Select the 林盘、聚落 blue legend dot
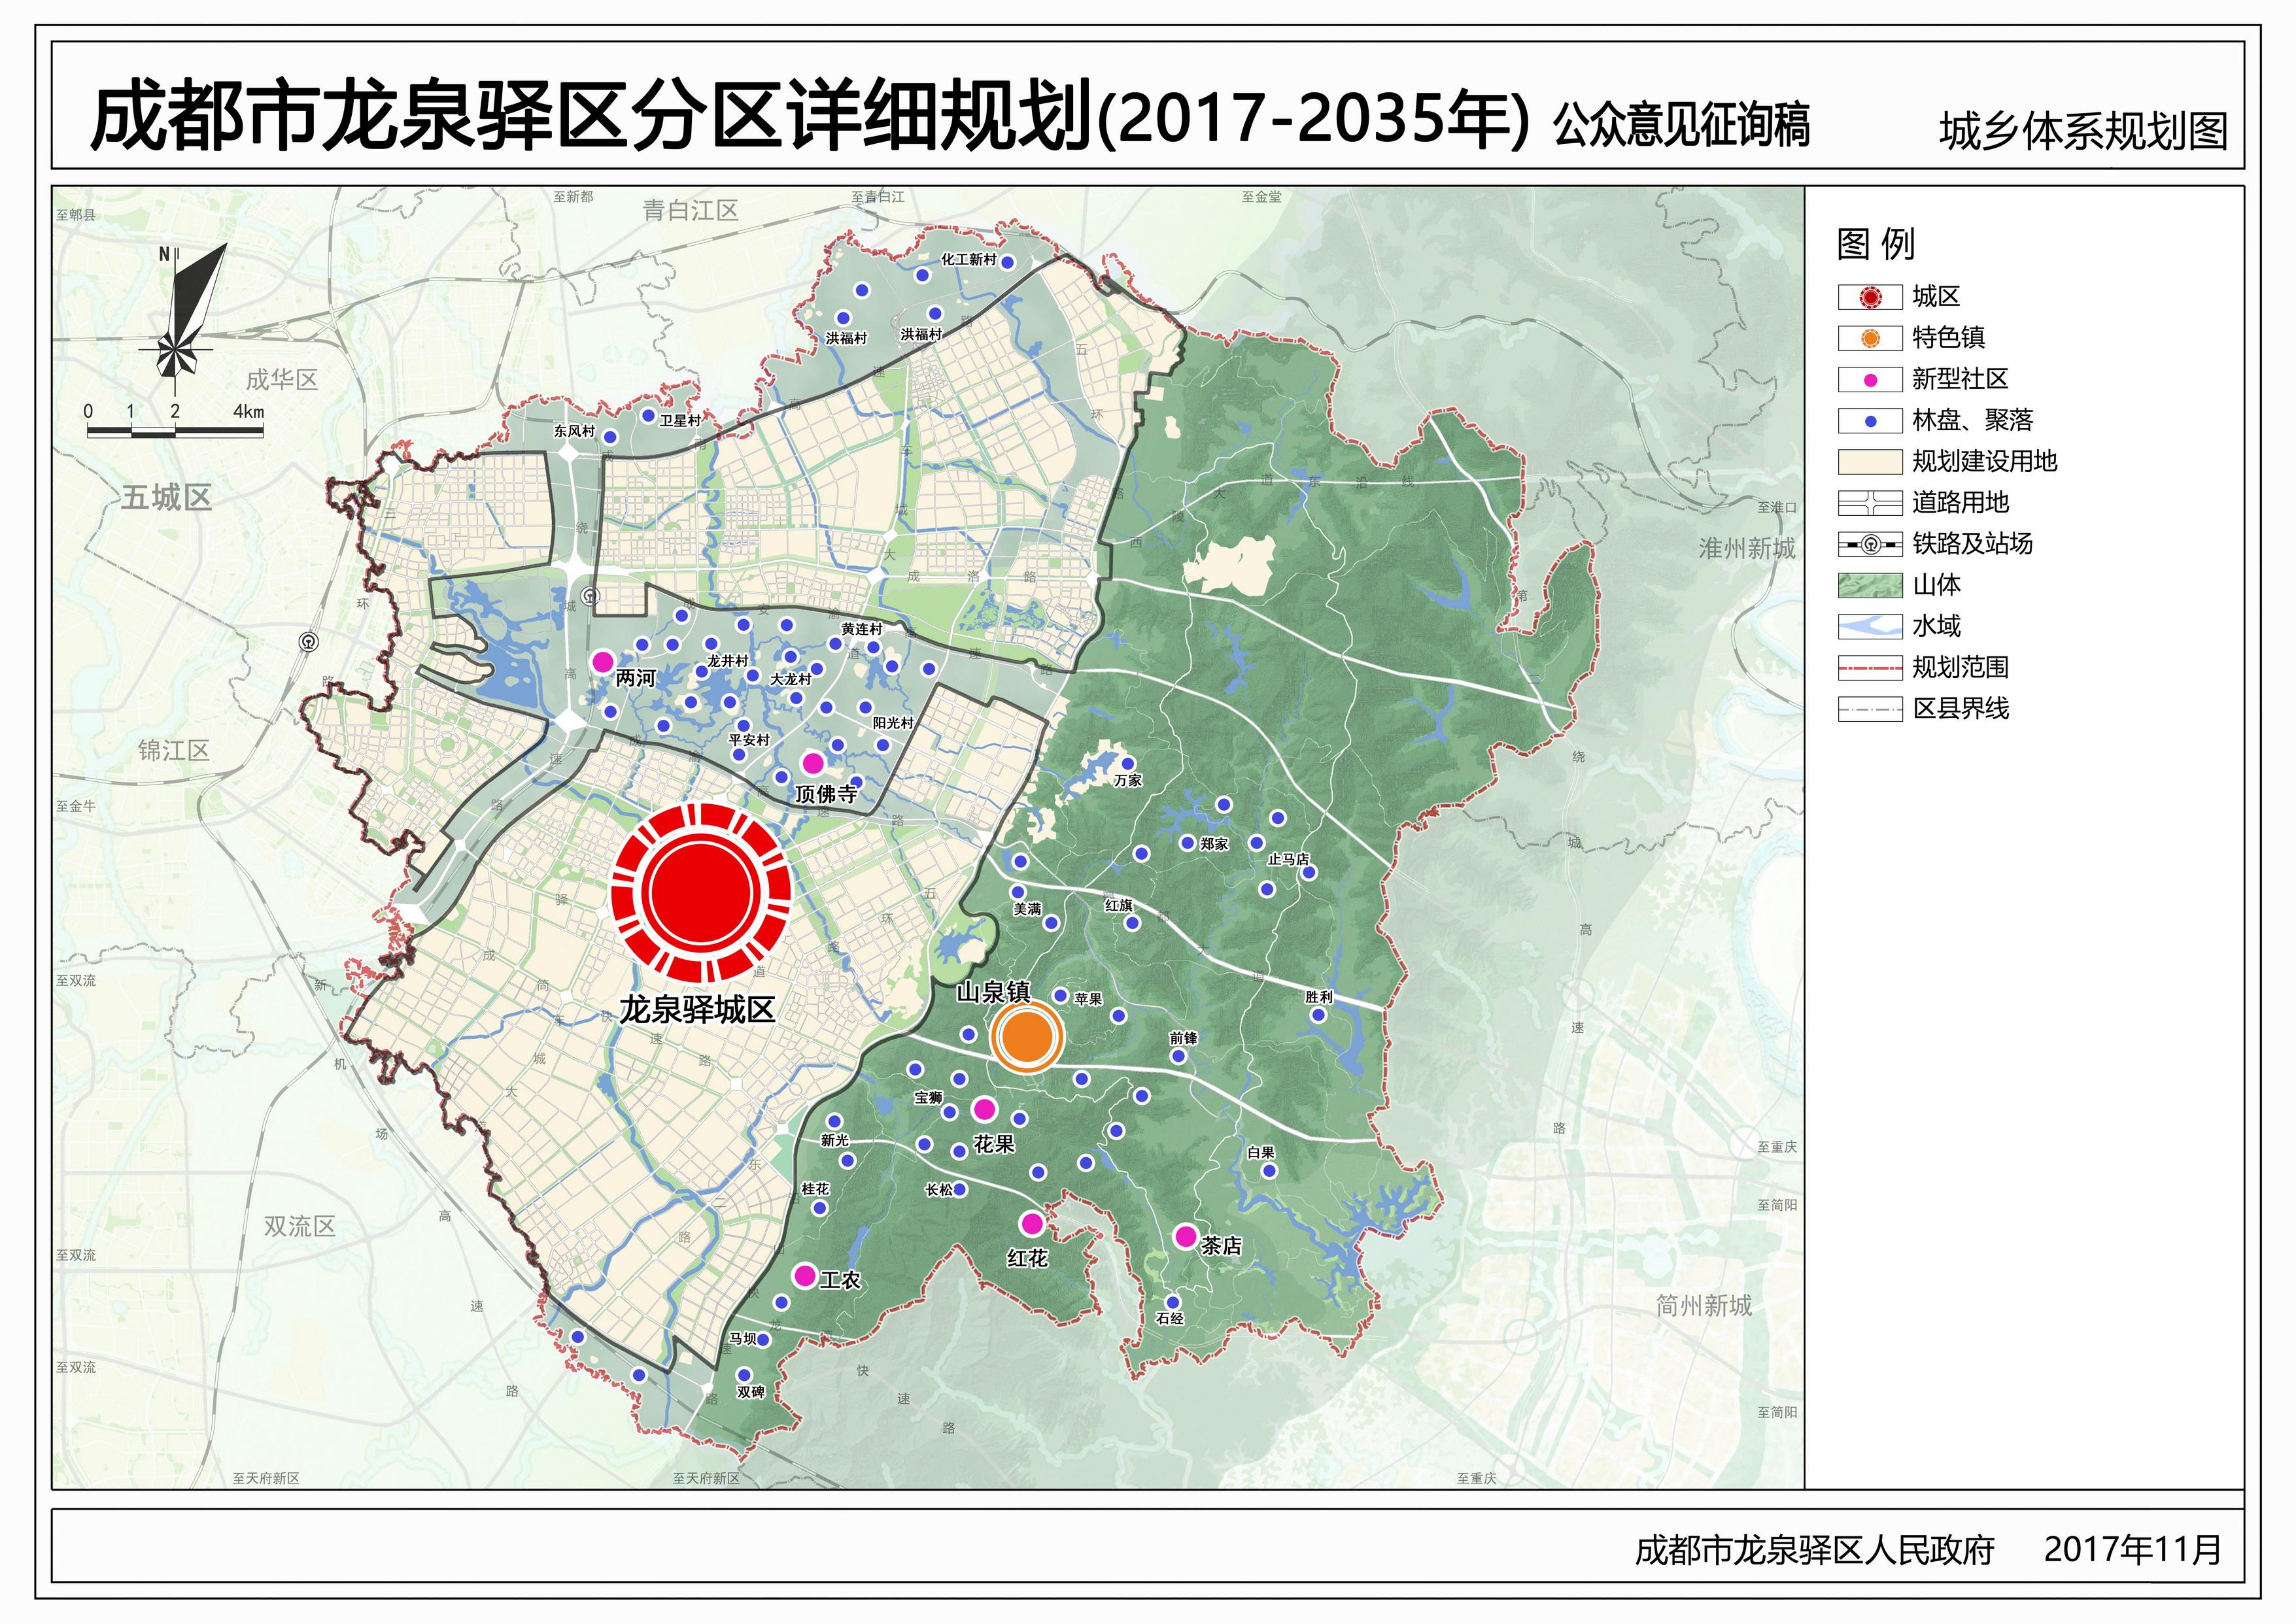Viewport: 2296px width, 1624px height. click(x=1870, y=421)
